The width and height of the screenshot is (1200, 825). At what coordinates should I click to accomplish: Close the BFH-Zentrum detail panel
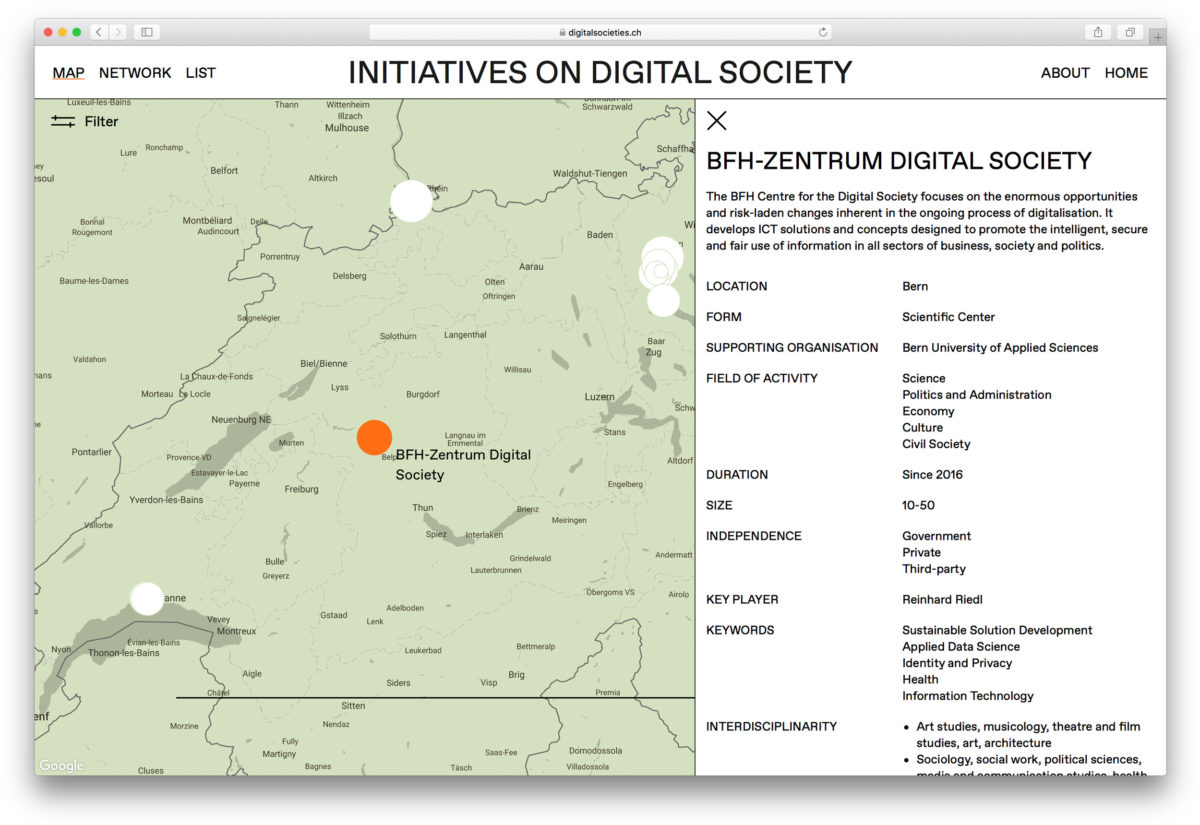pos(716,121)
